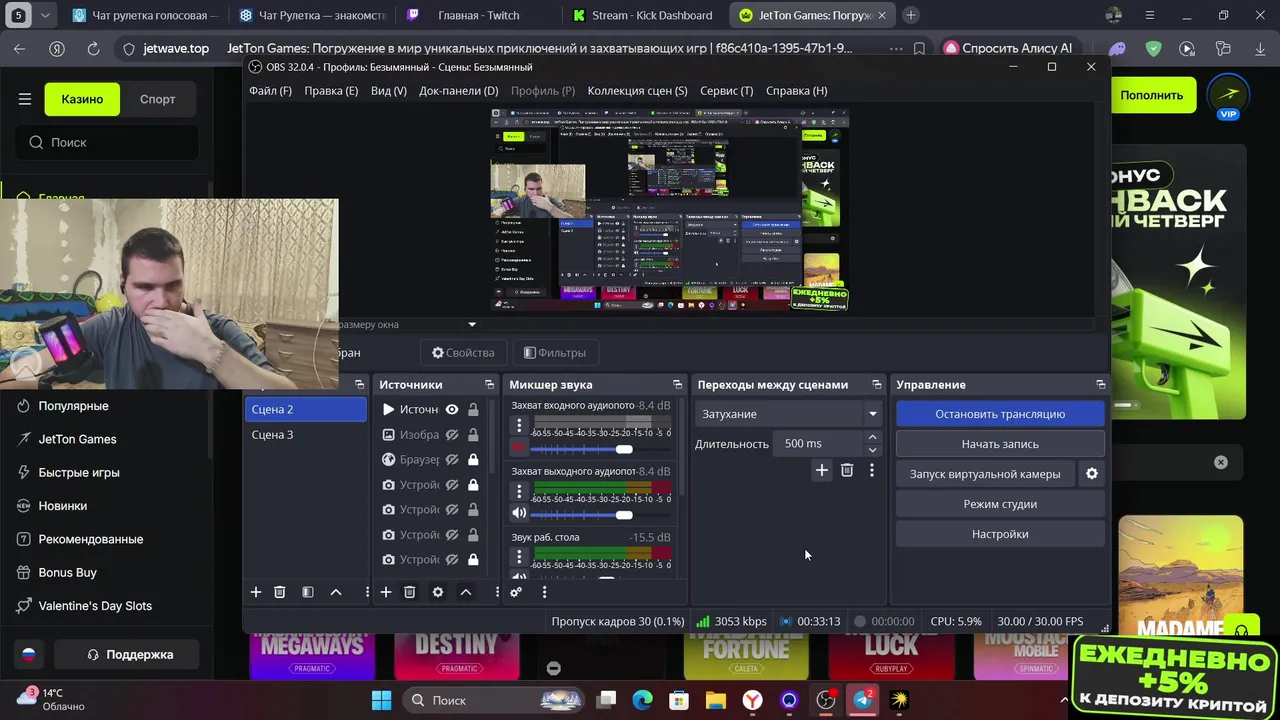Screen dimensions: 1280x720
Task: Click the Windows Start button
Action: click(382, 700)
